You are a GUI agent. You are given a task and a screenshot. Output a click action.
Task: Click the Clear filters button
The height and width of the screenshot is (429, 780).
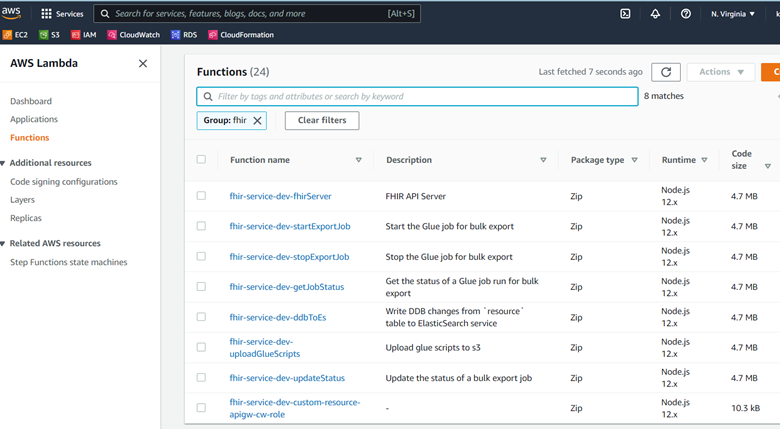pos(322,120)
